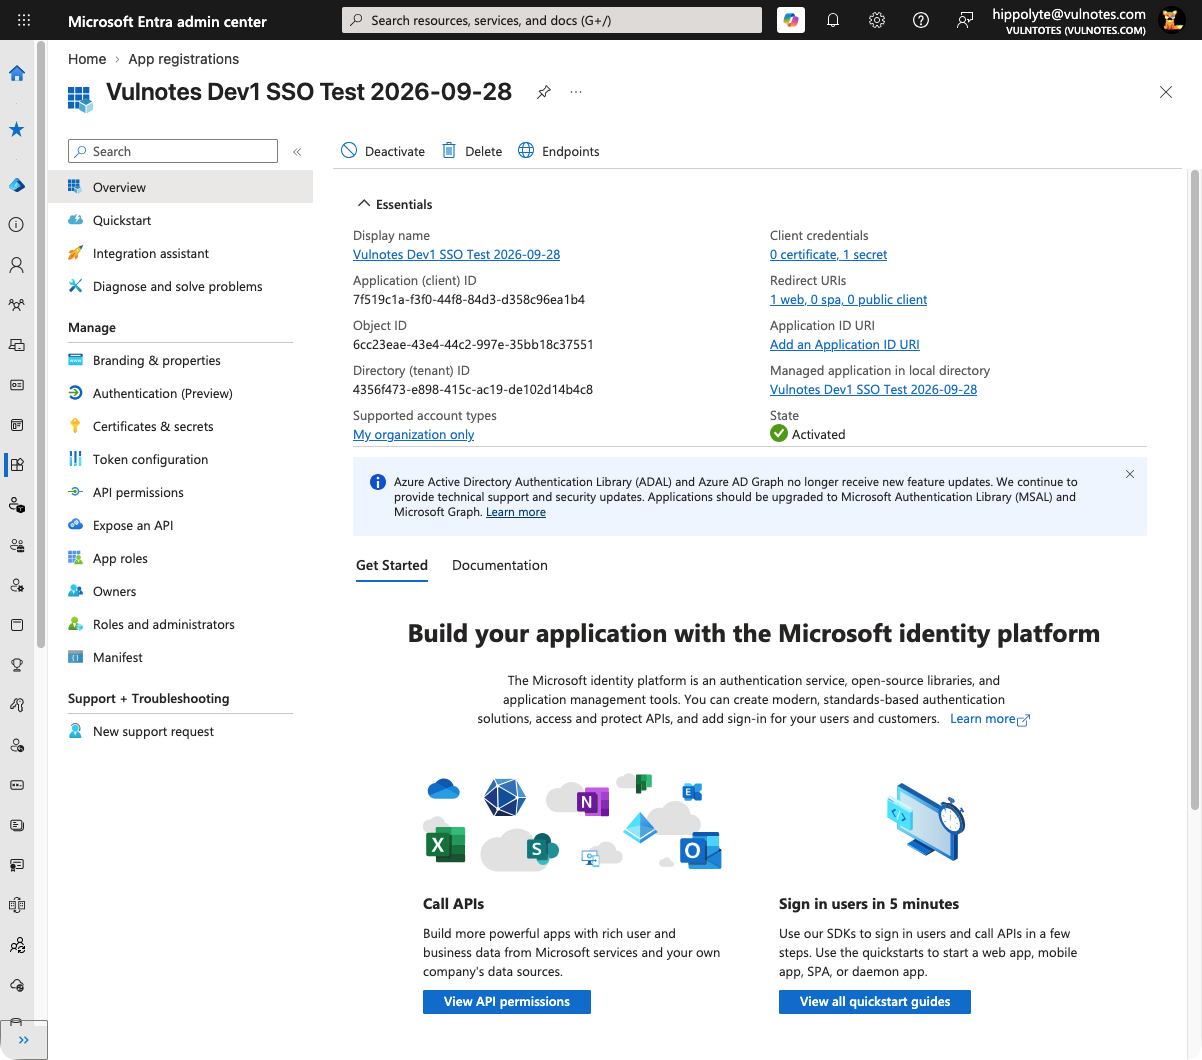The width and height of the screenshot is (1202, 1060).
Task: Click View all quickstart guides button
Action: pos(875,1001)
